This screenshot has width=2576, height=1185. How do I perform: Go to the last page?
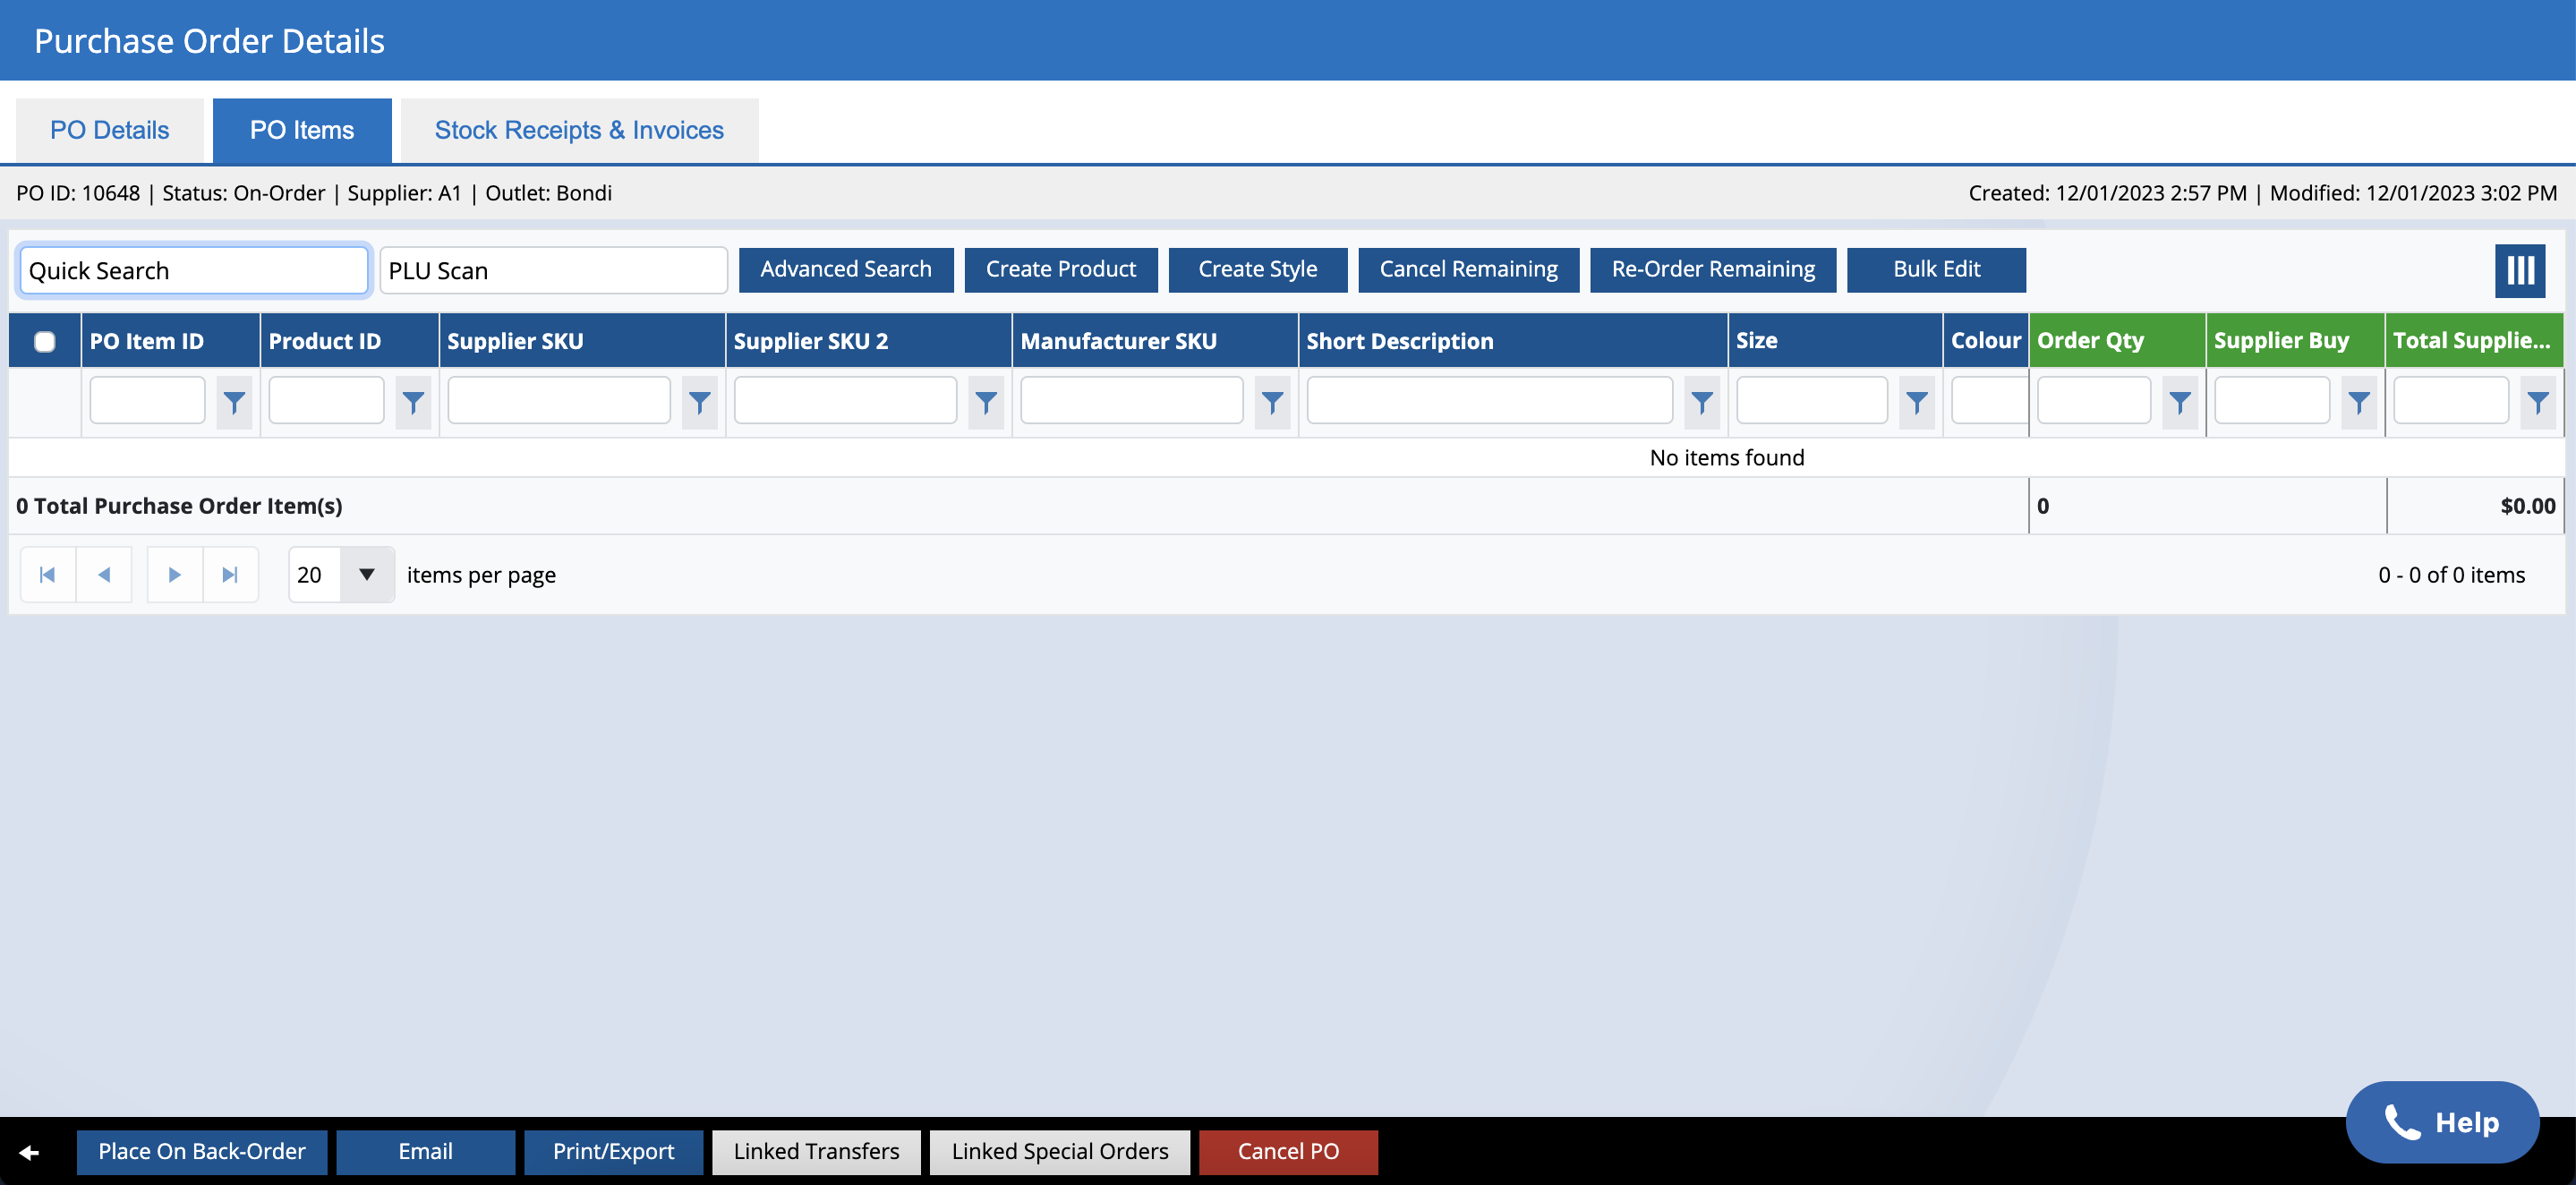[x=231, y=574]
